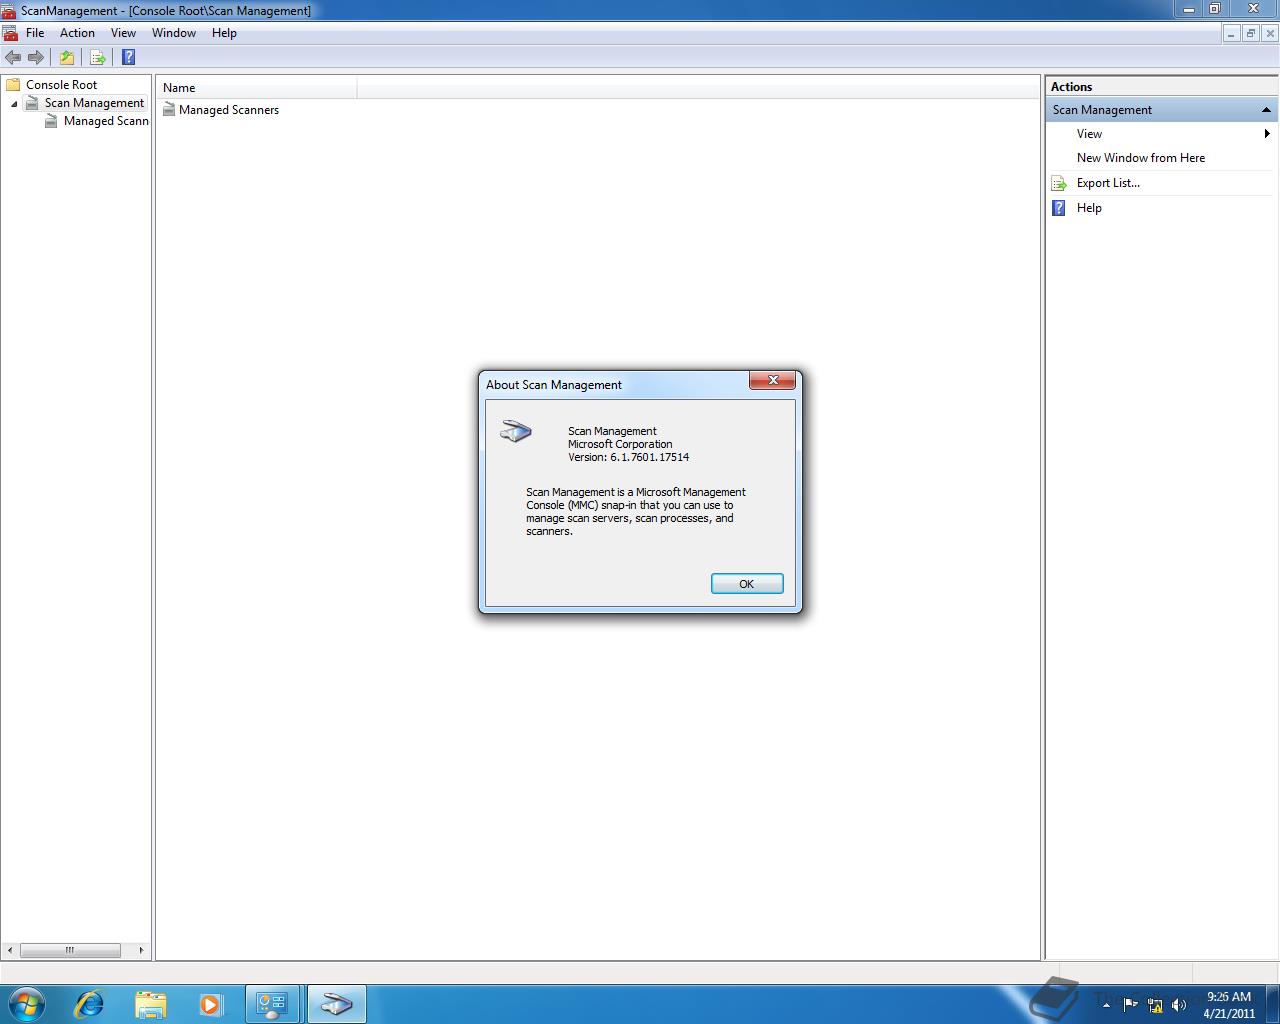Click the Scan Management tree node icon
The image size is (1280, 1024).
coord(32,103)
